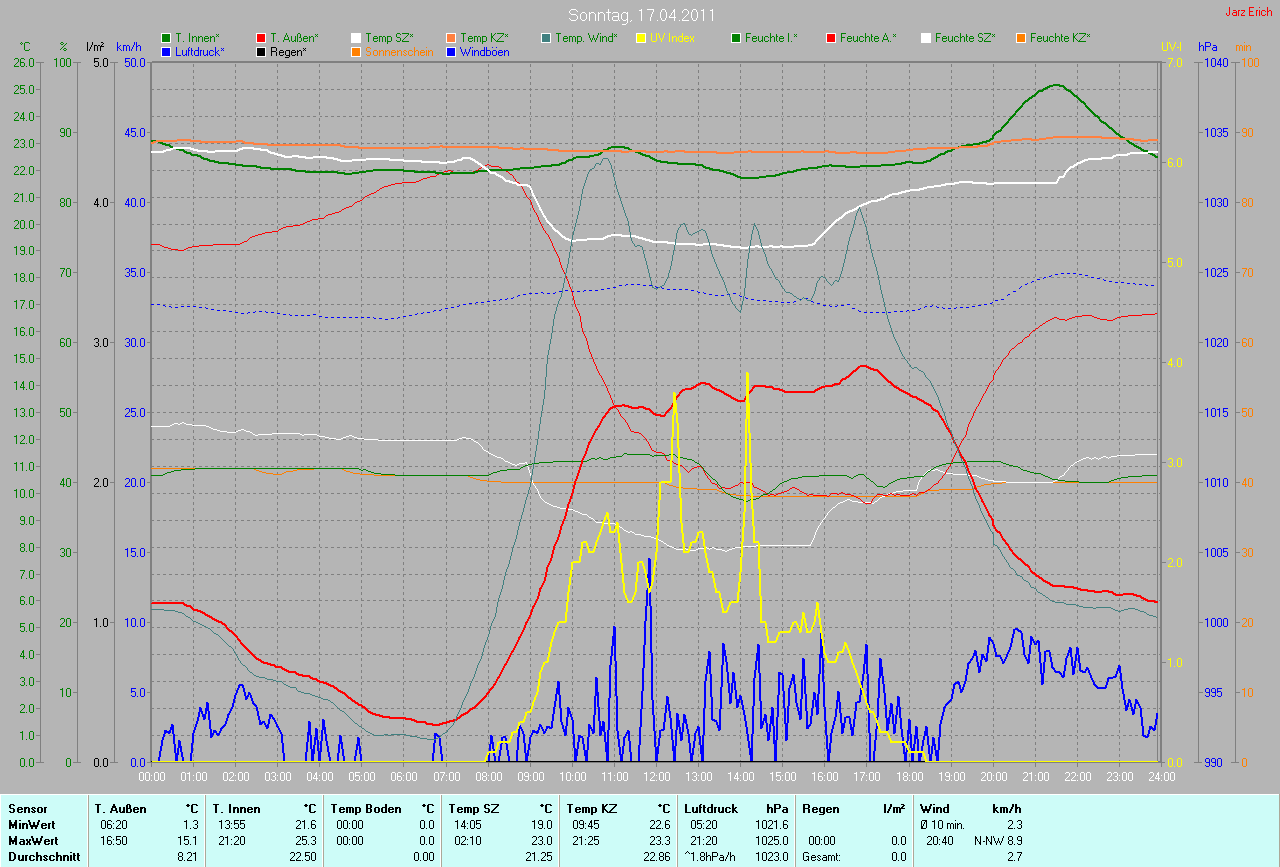Click the black Regen legend square
The height and width of the screenshot is (867, 1280).
click(261, 51)
